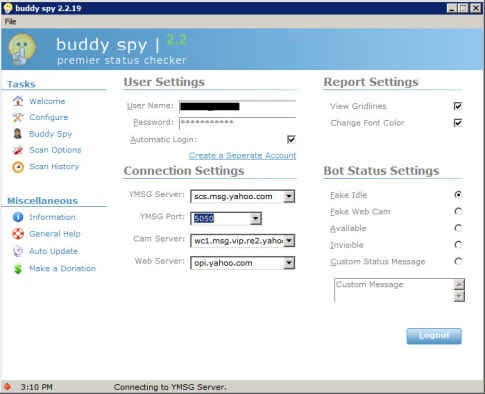Click Custom Message scrollbar down arrow
Screen dimensions: 485x394
point(459,296)
